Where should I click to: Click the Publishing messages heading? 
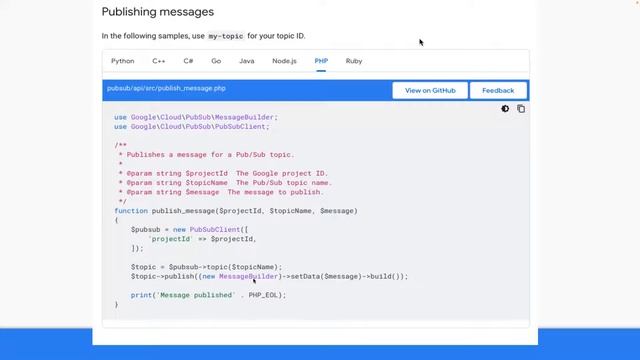tap(158, 12)
